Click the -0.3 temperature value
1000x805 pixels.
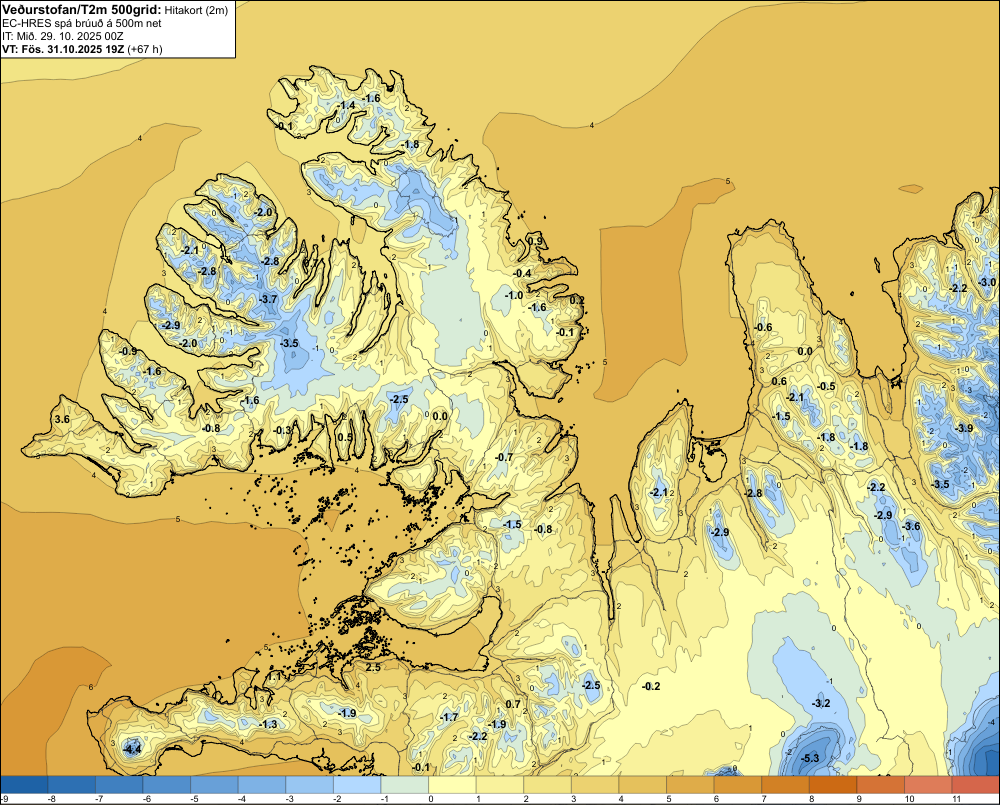click(x=282, y=431)
